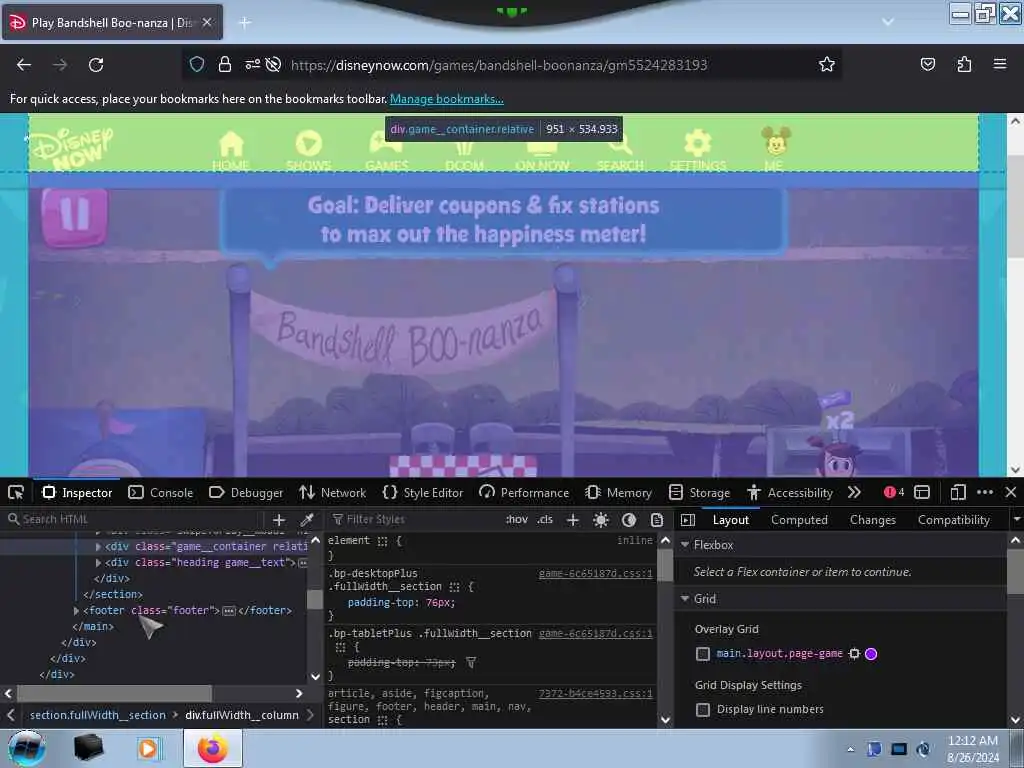The image size is (1024, 768).
Task: Show site security padlock info
Action: click(225, 64)
